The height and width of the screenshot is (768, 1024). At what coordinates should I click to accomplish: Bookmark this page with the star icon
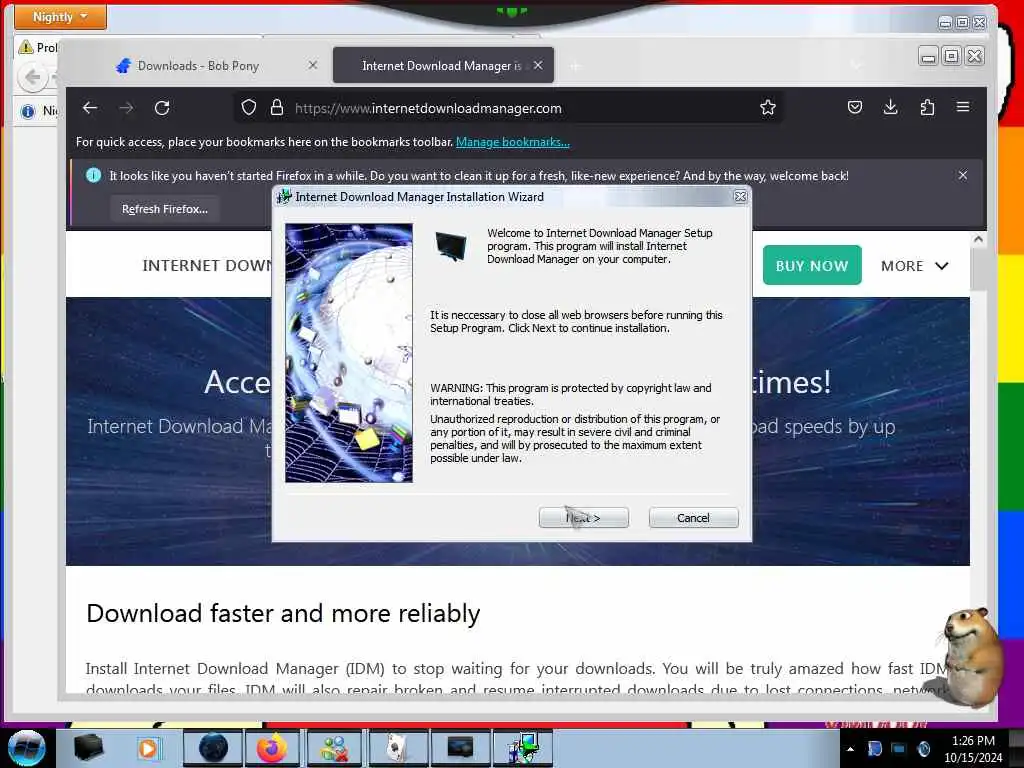(x=768, y=107)
